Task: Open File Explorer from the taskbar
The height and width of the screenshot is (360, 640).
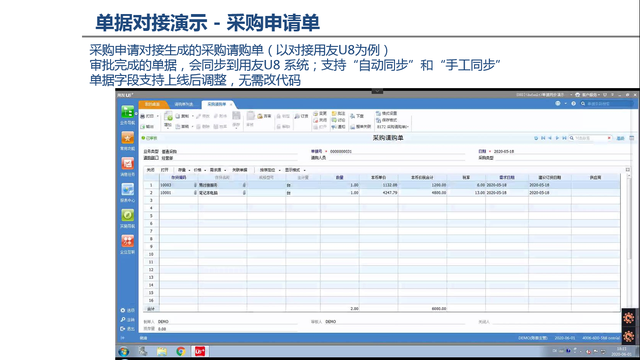Action: tap(162, 351)
